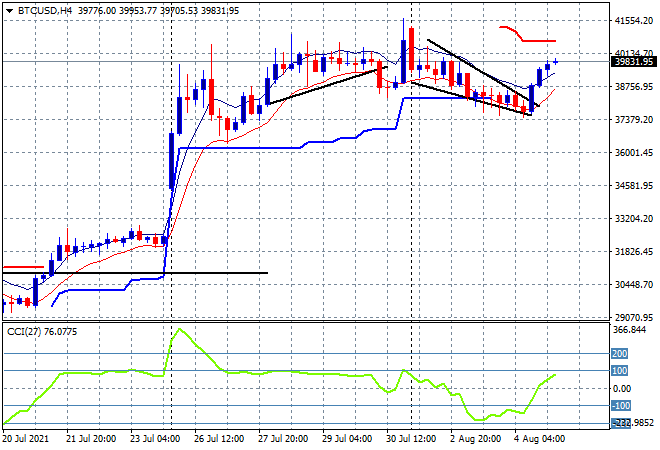Click the 20 Jul 2021 date label
The image size is (660, 450).
(25, 439)
